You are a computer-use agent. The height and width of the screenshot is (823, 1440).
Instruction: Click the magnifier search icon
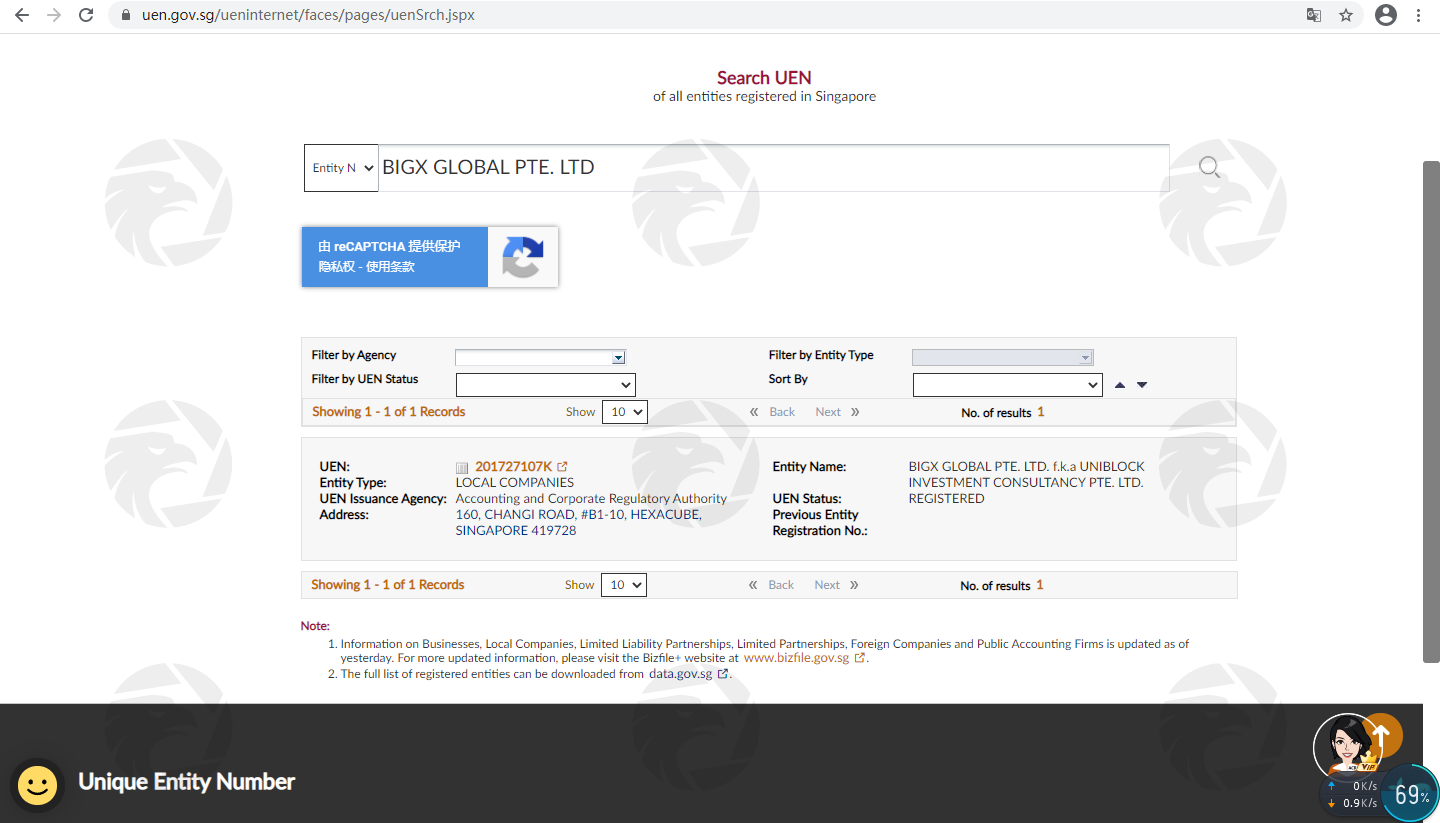point(1209,167)
